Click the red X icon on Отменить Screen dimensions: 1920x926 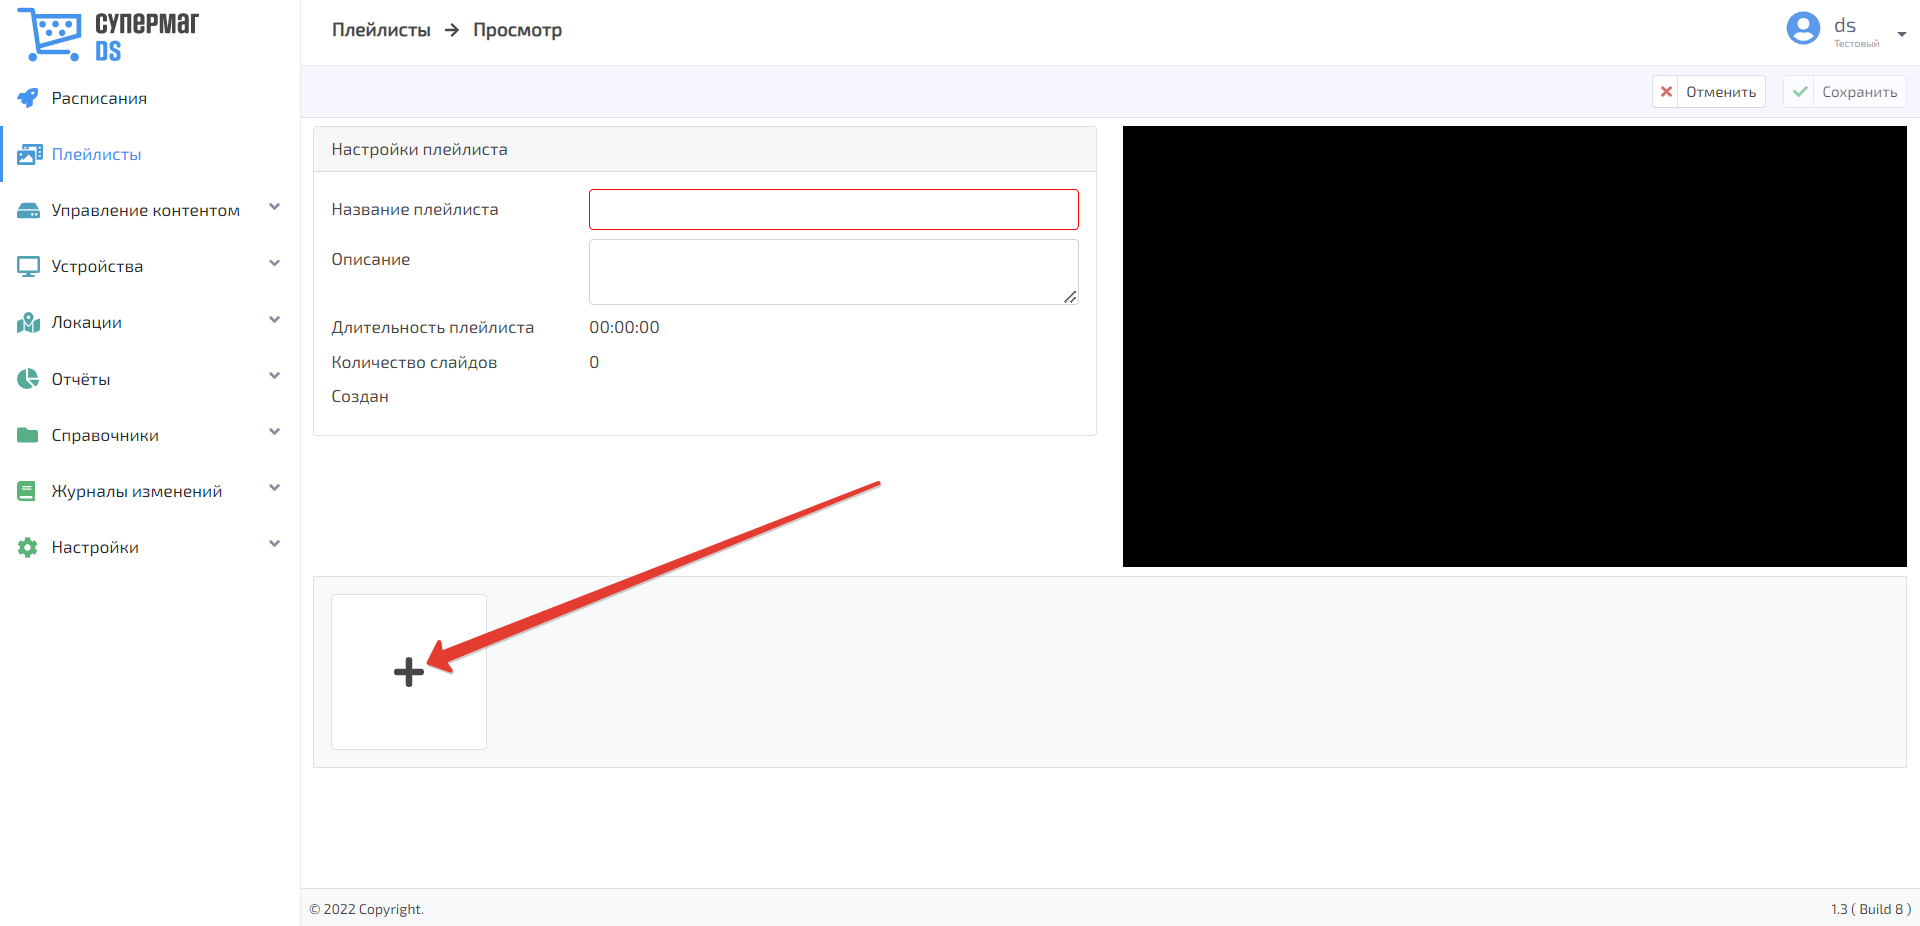(1666, 92)
